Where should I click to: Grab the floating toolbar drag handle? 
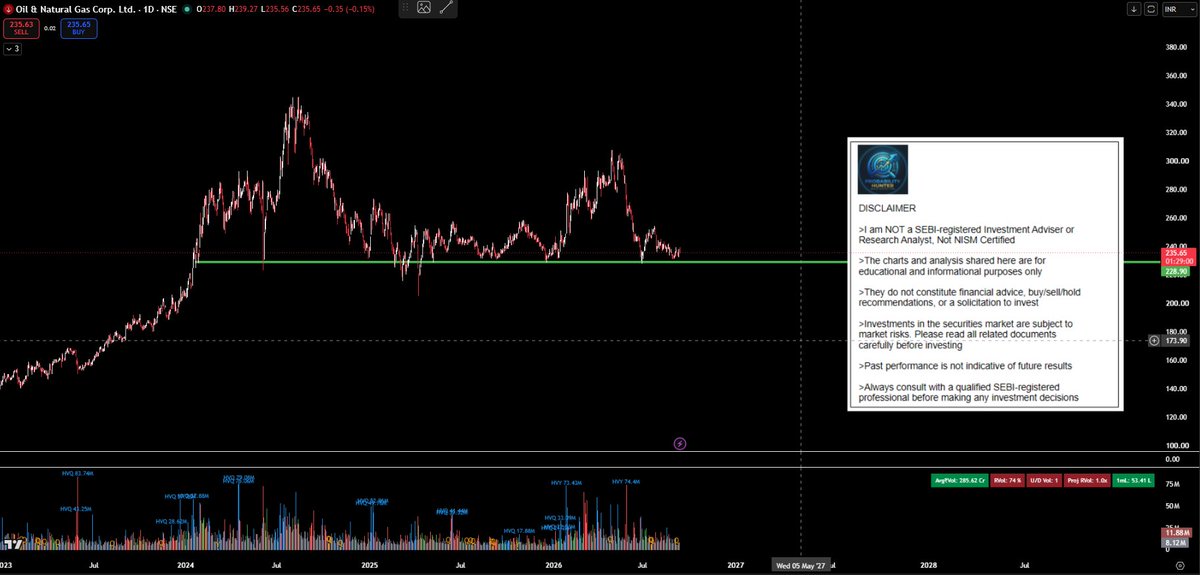pyautogui.click(x=404, y=8)
